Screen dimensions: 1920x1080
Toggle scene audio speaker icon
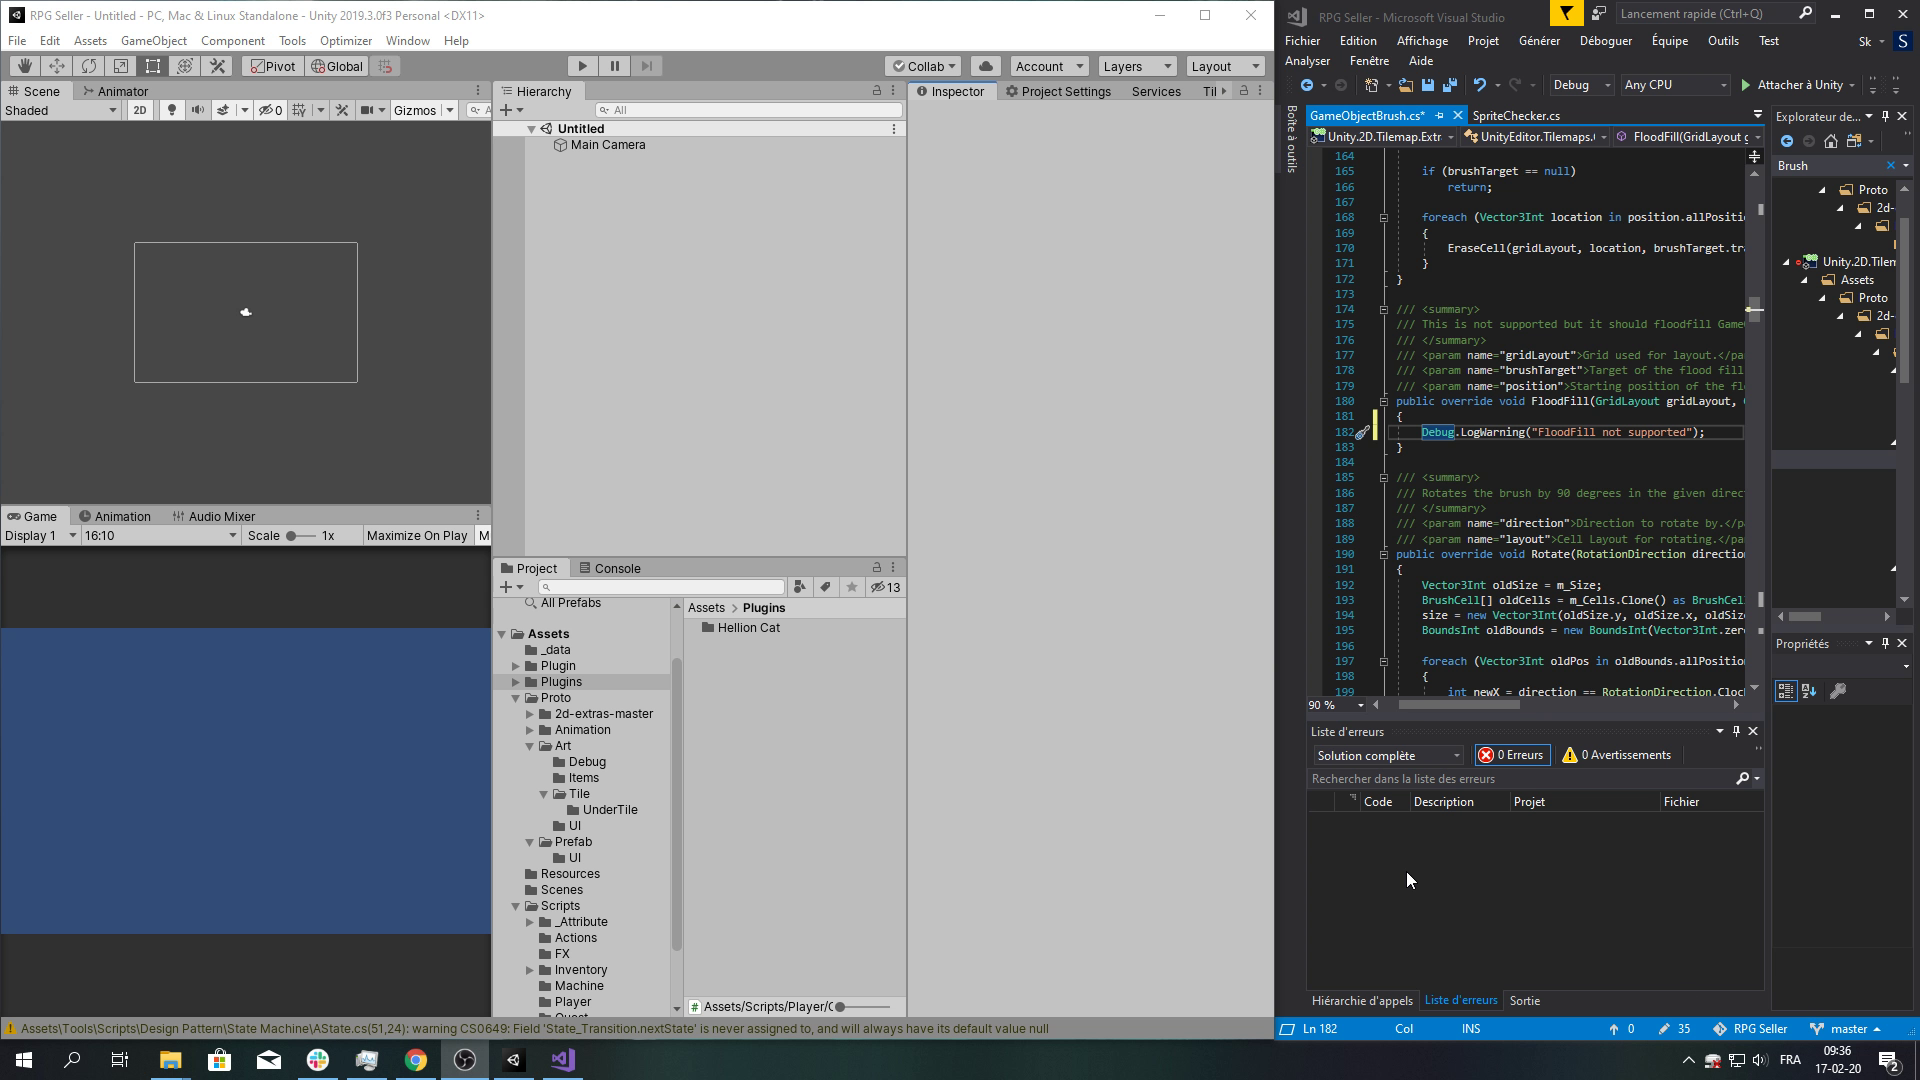click(x=198, y=110)
